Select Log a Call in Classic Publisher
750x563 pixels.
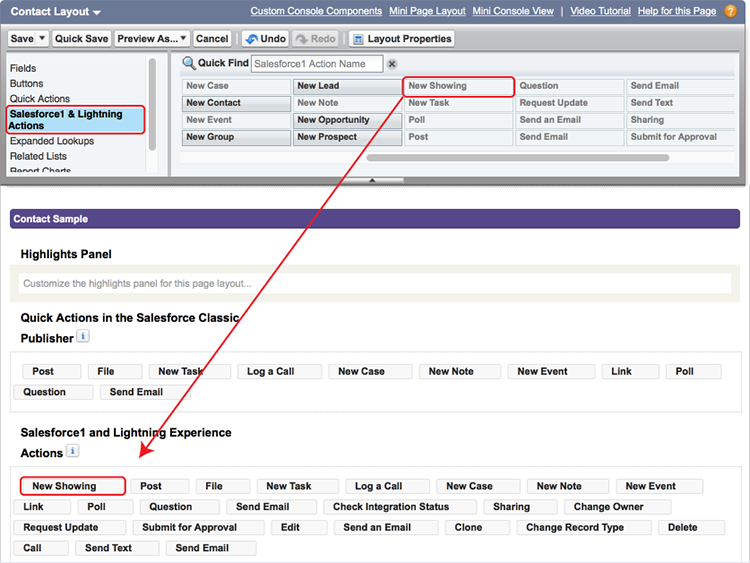tap(279, 372)
